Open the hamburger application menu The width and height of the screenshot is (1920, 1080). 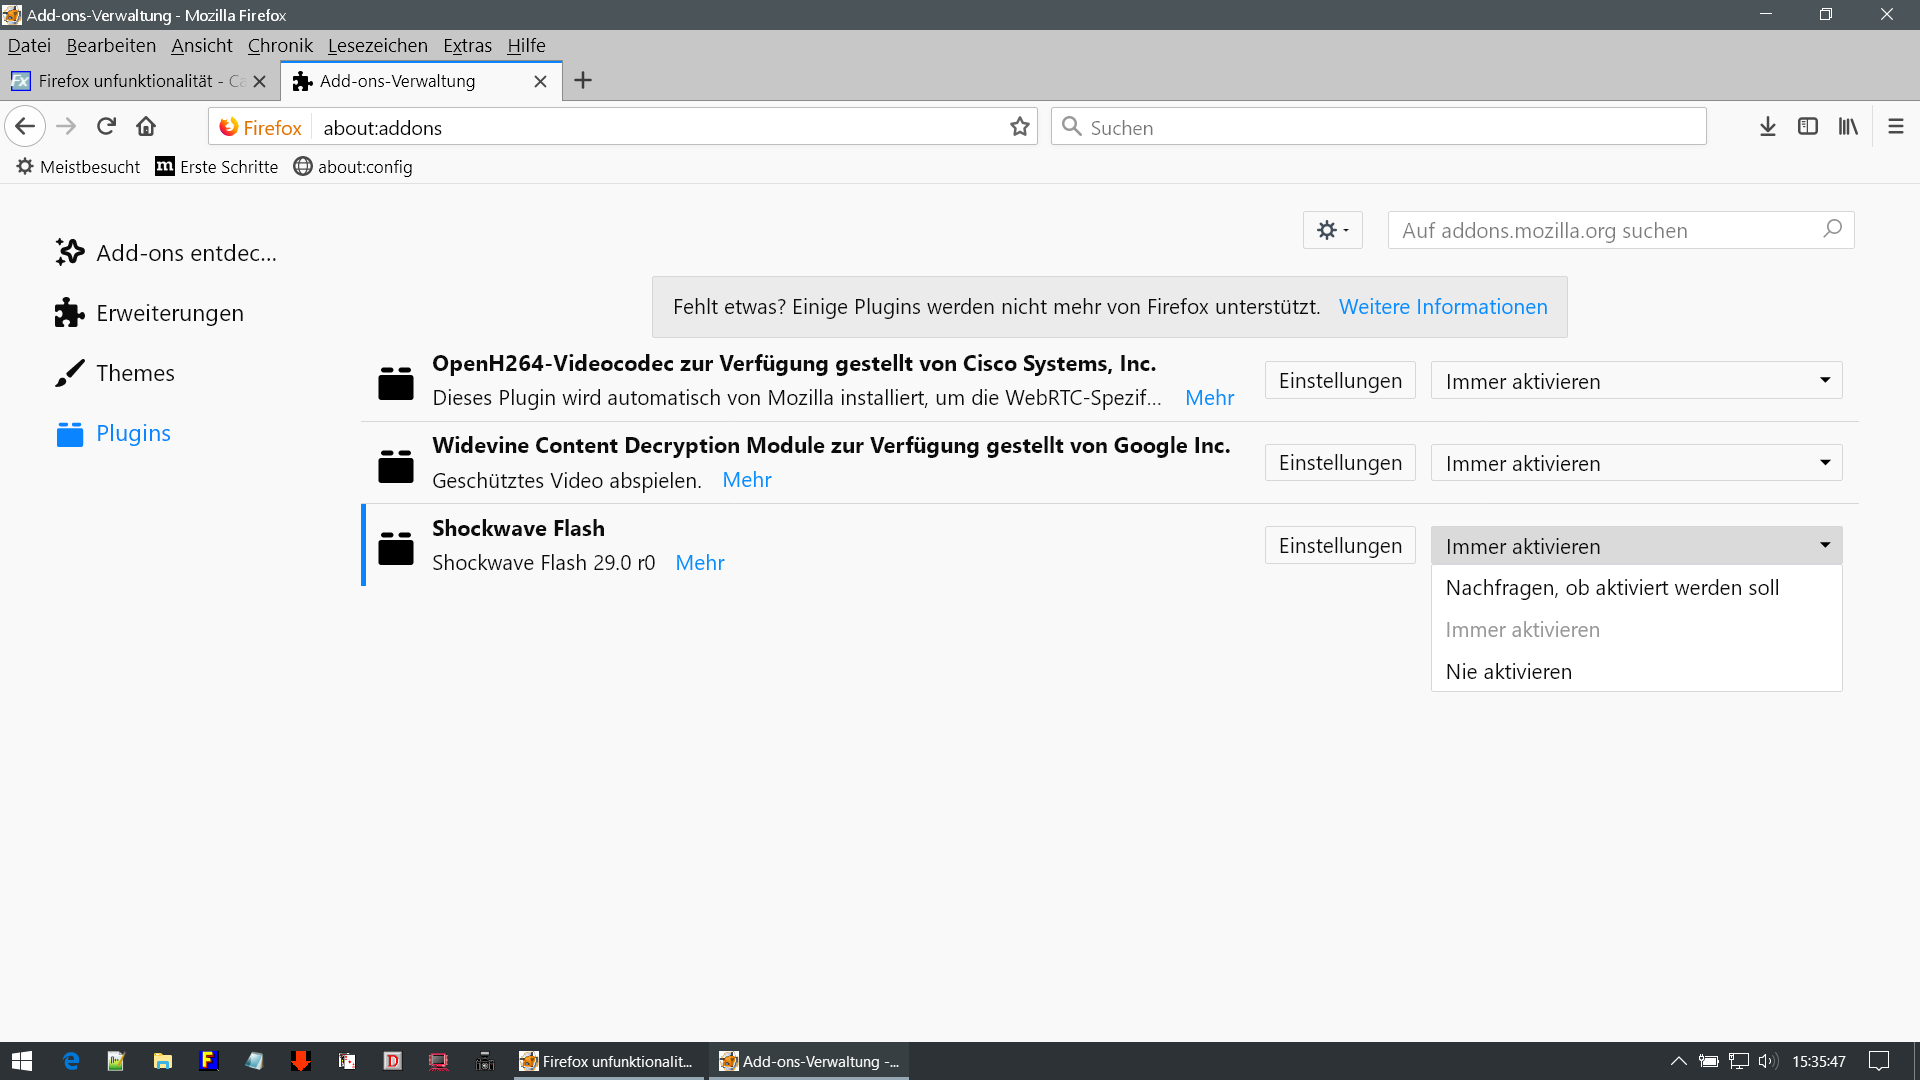click(x=1895, y=127)
